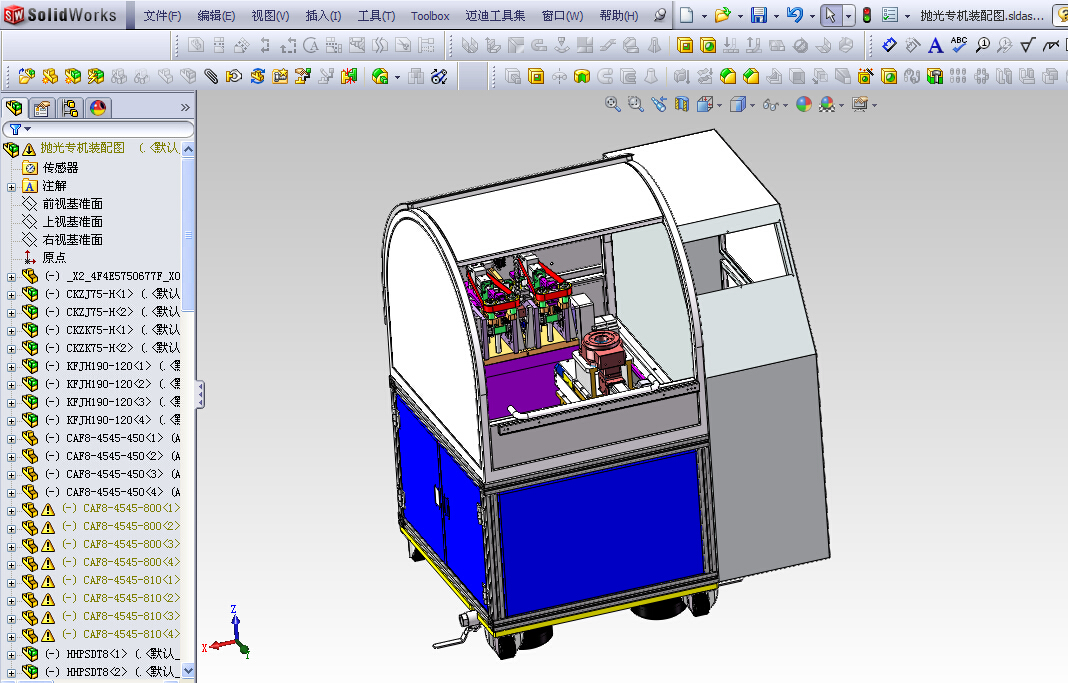
Task: Open the FeatureManager filter funnel
Action: tap(16, 129)
